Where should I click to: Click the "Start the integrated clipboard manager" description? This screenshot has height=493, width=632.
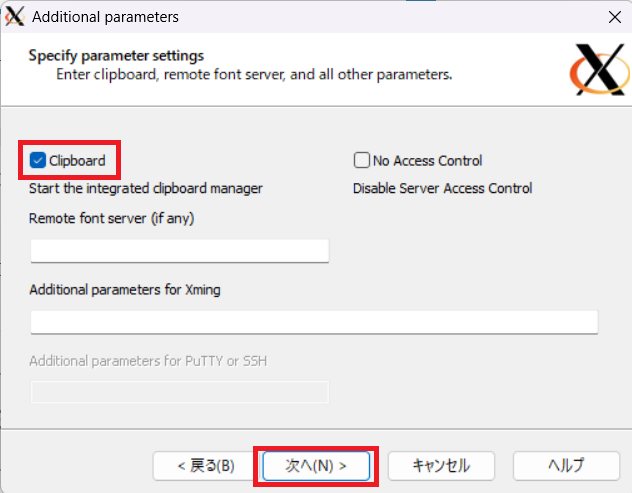[x=146, y=188]
